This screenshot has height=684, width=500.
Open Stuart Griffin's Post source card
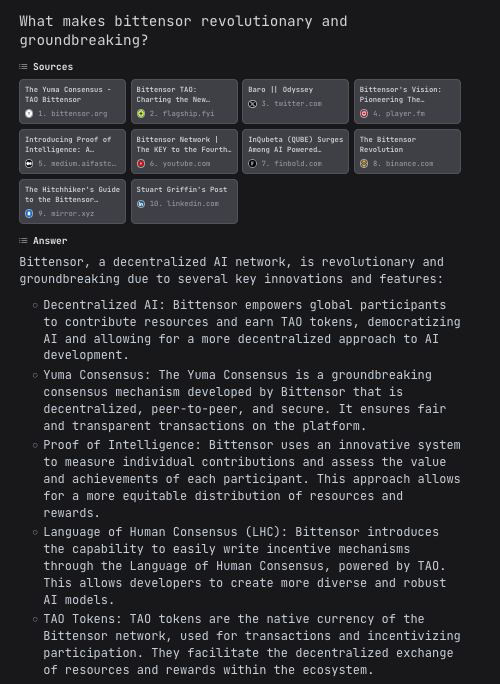[x=184, y=201]
